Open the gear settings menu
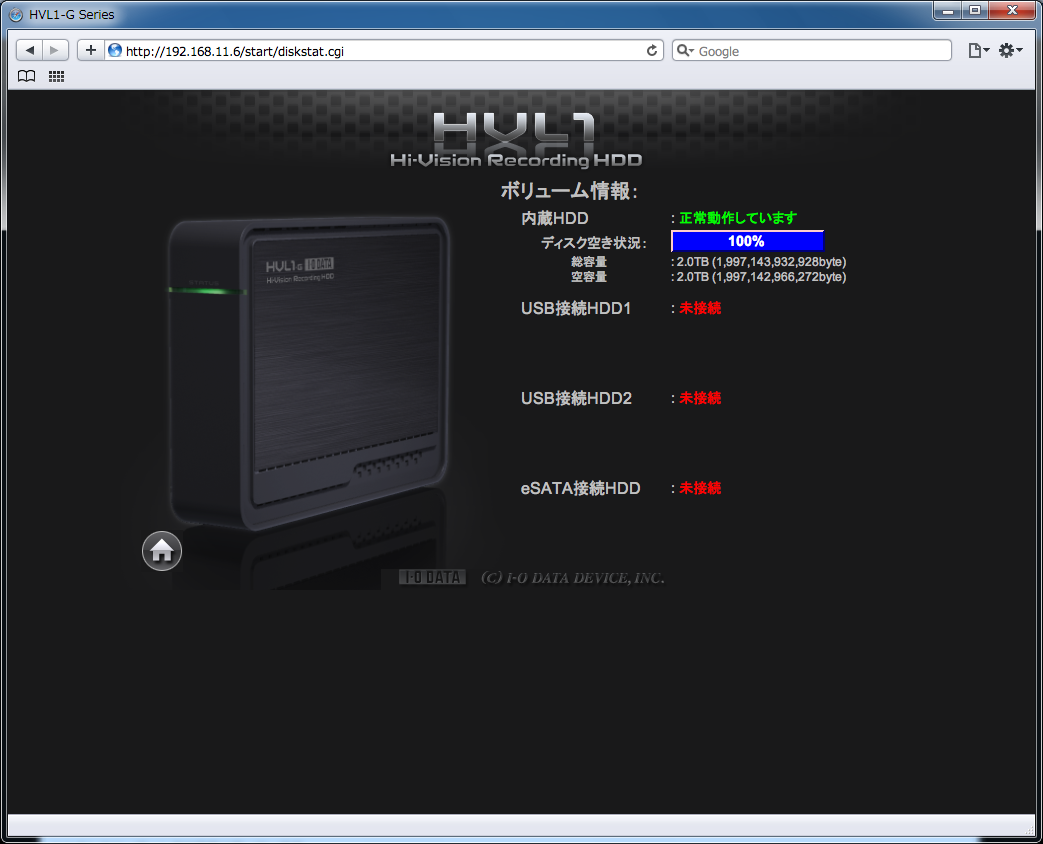This screenshot has height=844, width=1043. tap(1010, 51)
